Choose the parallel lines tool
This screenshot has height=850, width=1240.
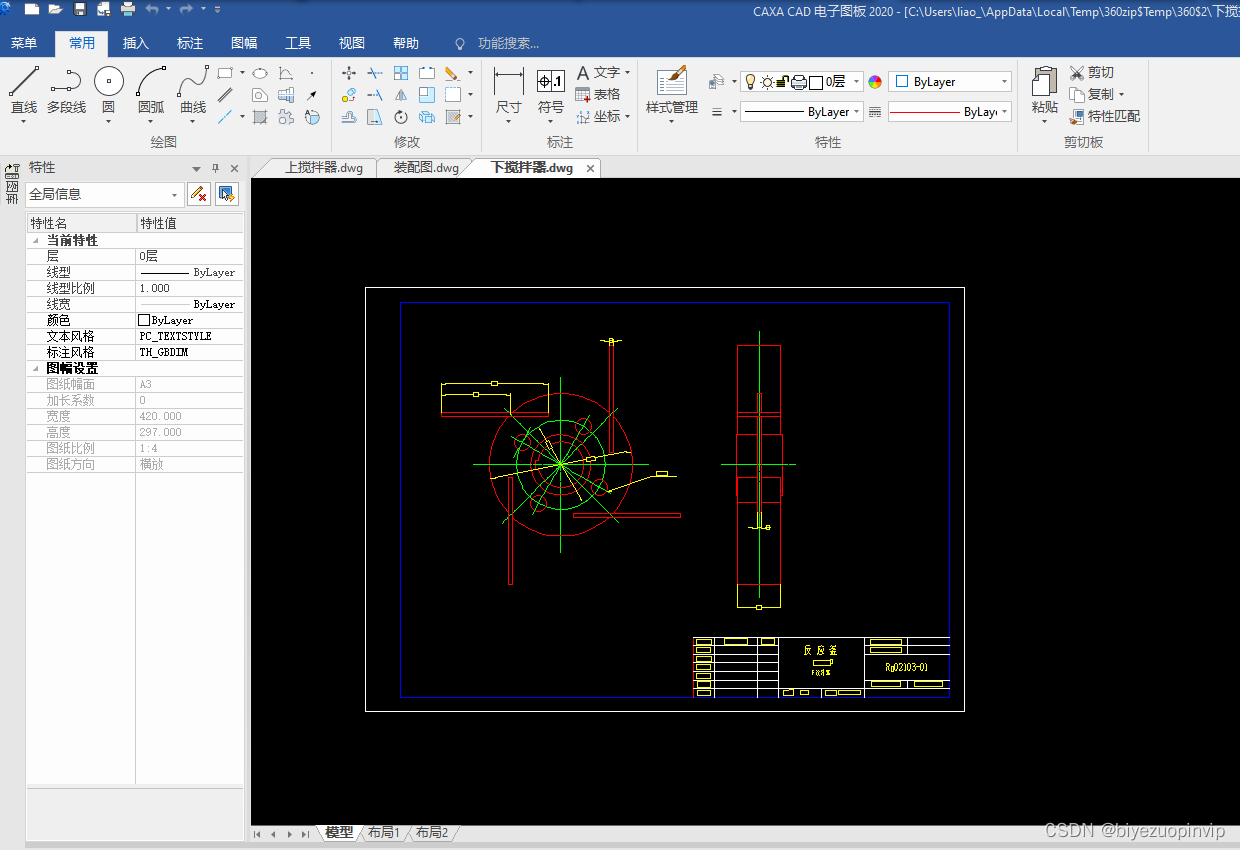[x=226, y=95]
